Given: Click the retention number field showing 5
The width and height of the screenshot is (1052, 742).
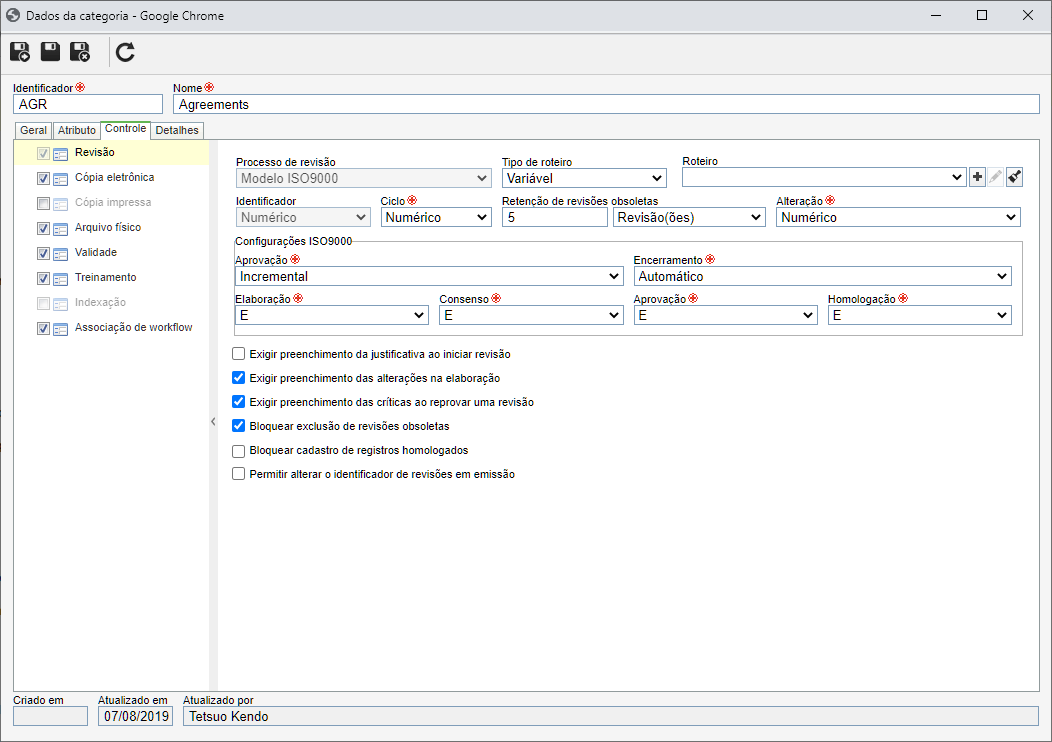Looking at the screenshot, I should (x=555, y=217).
